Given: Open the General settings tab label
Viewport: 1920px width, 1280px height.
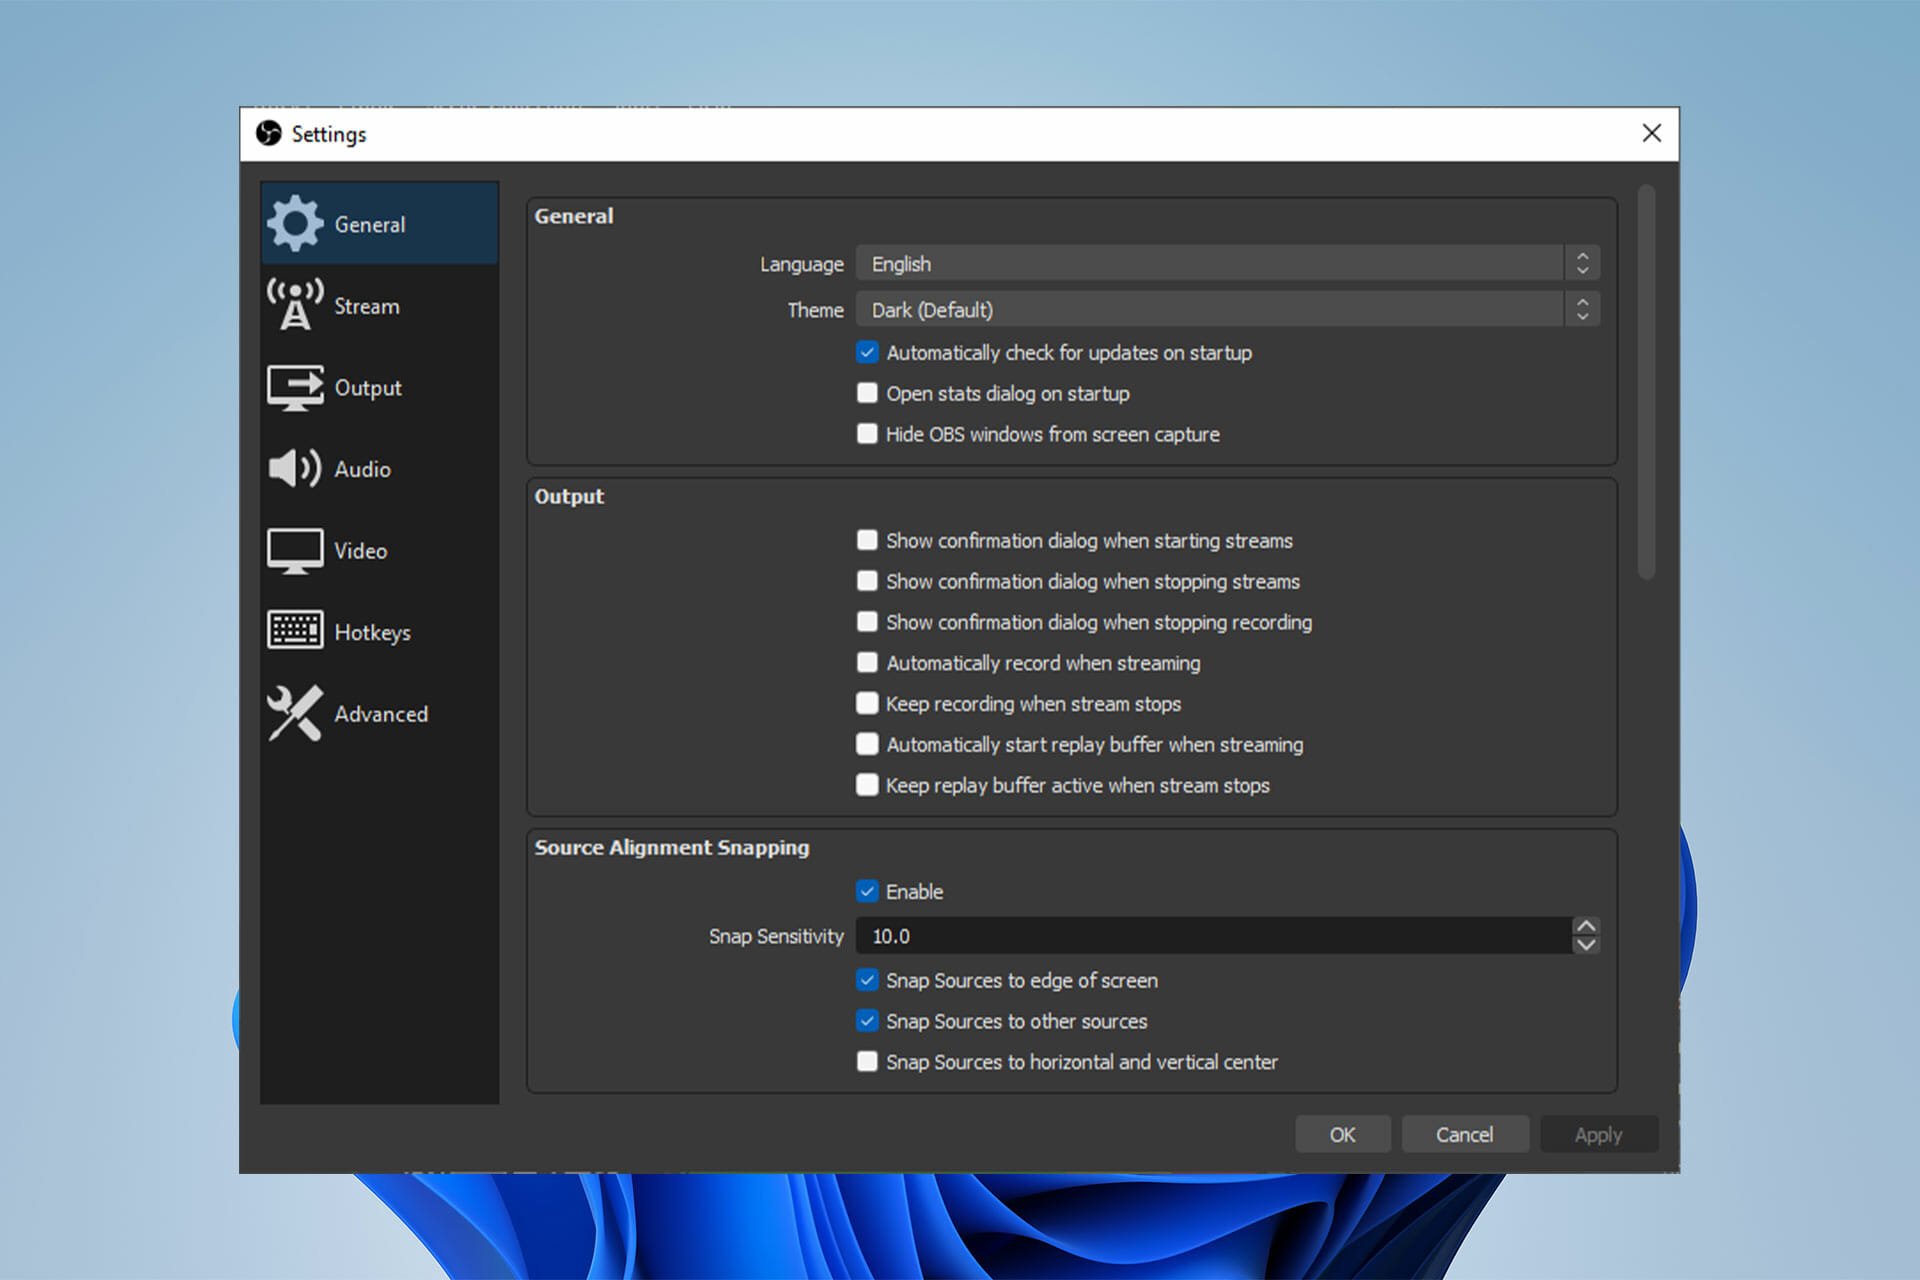Looking at the screenshot, I should (x=370, y=224).
